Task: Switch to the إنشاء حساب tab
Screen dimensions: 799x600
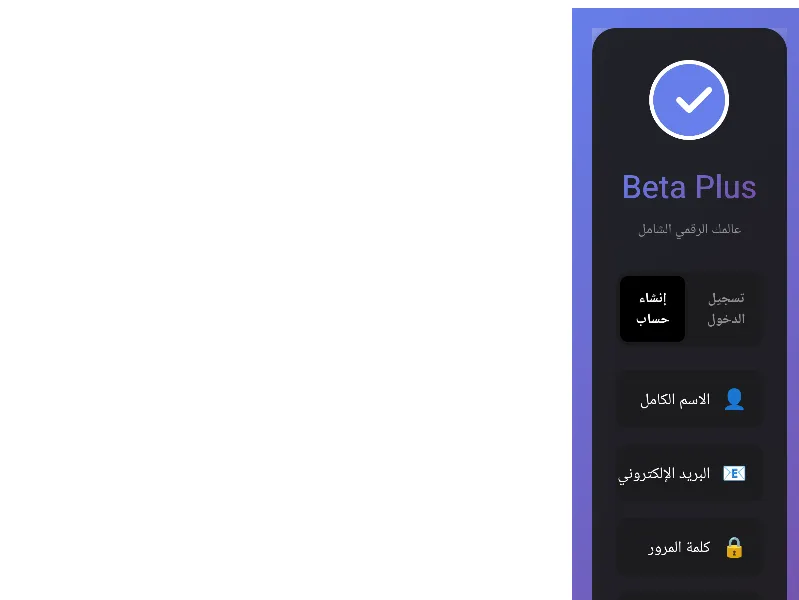Action: 652,309
